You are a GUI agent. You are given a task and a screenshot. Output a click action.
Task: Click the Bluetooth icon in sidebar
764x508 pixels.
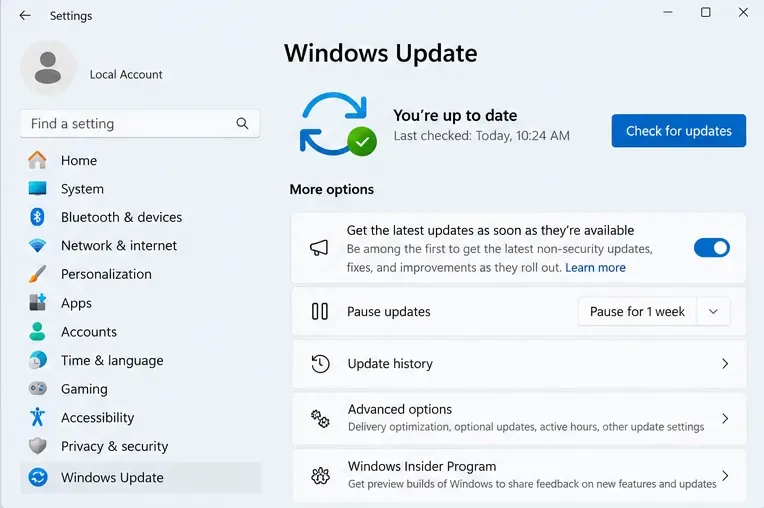[x=38, y=217]
